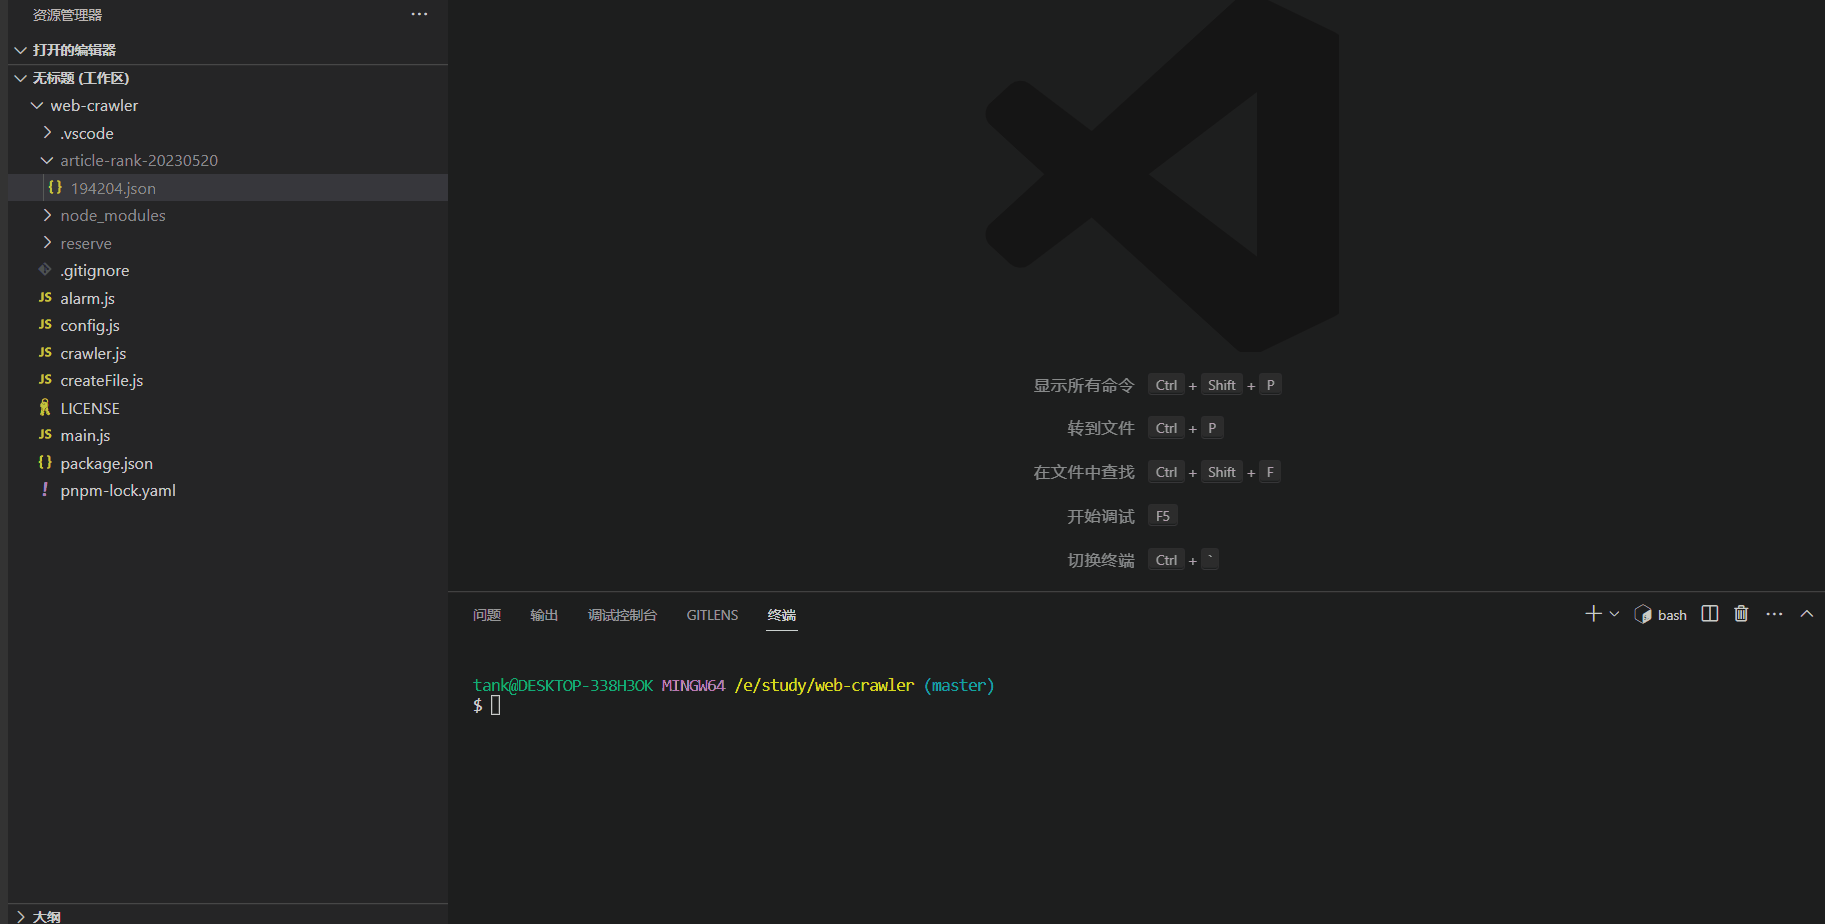This screenshot has height=924, width=1825.
Task: Select the bash terminal entry in the panel
Action: (x=1660, y=614)
